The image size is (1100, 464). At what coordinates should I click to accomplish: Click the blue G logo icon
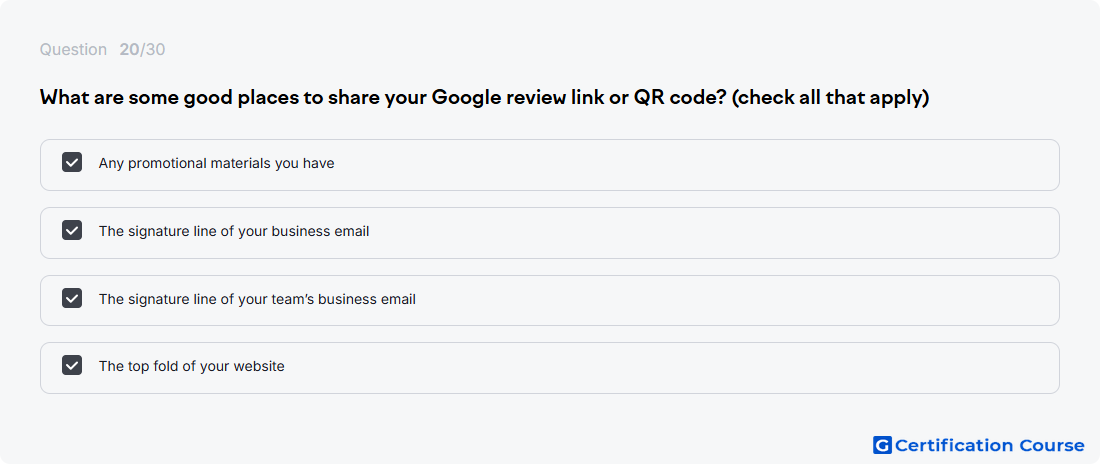[882, 445]
